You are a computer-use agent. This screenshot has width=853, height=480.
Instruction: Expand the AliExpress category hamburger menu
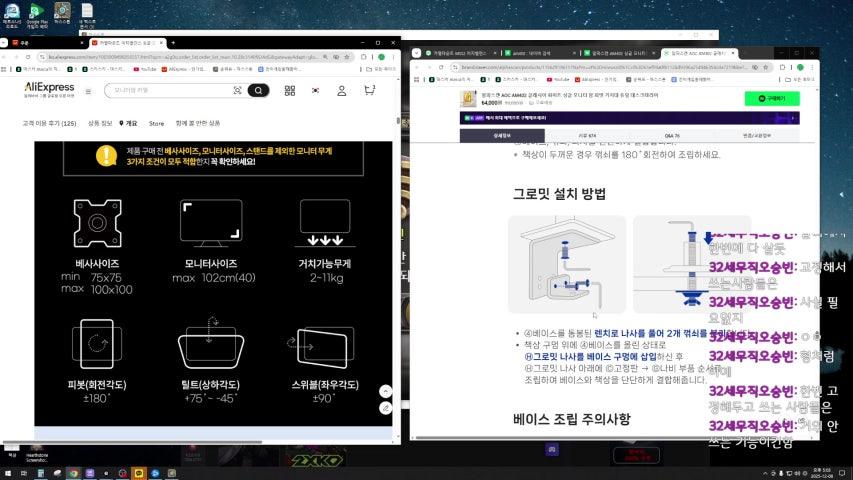tap(88, 90)
